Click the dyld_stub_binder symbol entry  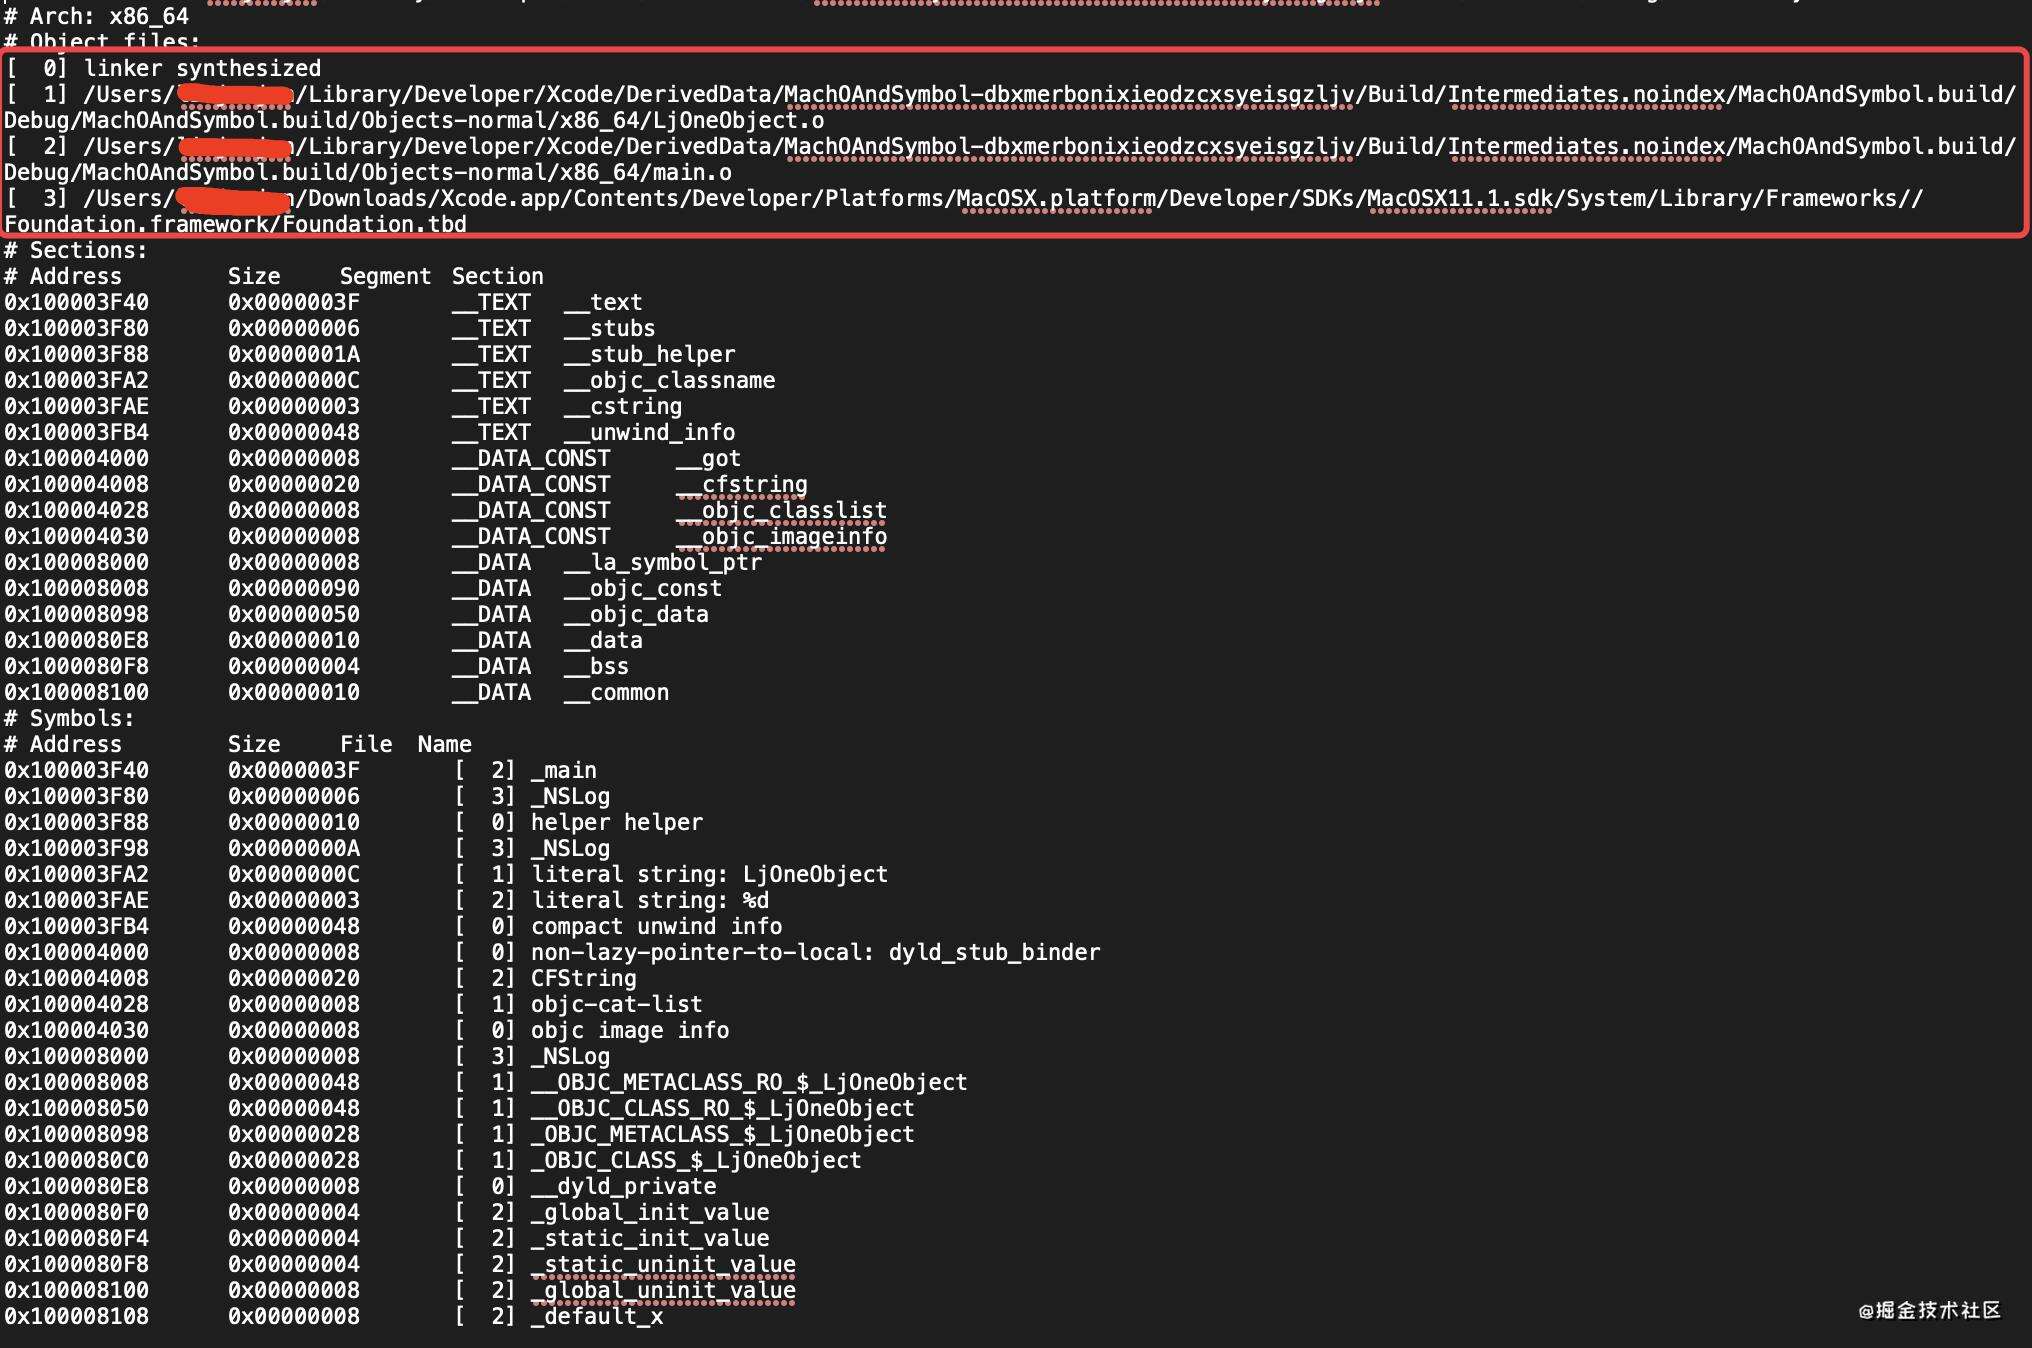815,952
